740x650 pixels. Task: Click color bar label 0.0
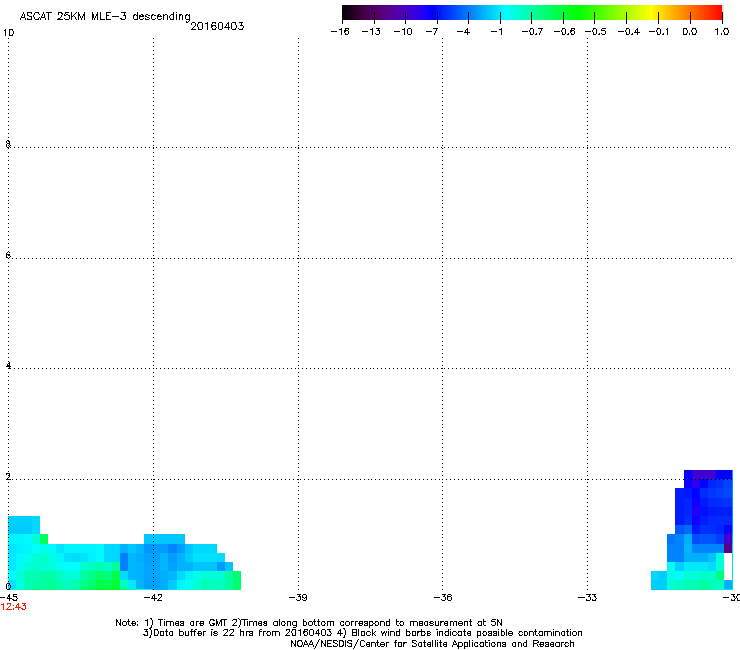pos(690,32)
